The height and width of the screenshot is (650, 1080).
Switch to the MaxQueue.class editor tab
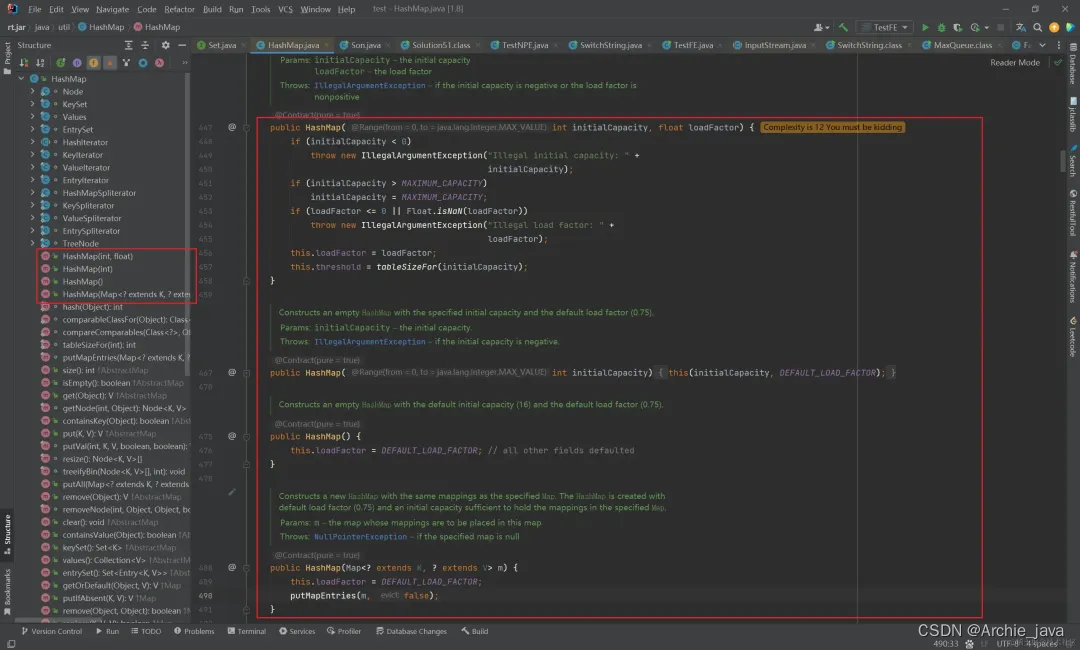pos(962,45)
